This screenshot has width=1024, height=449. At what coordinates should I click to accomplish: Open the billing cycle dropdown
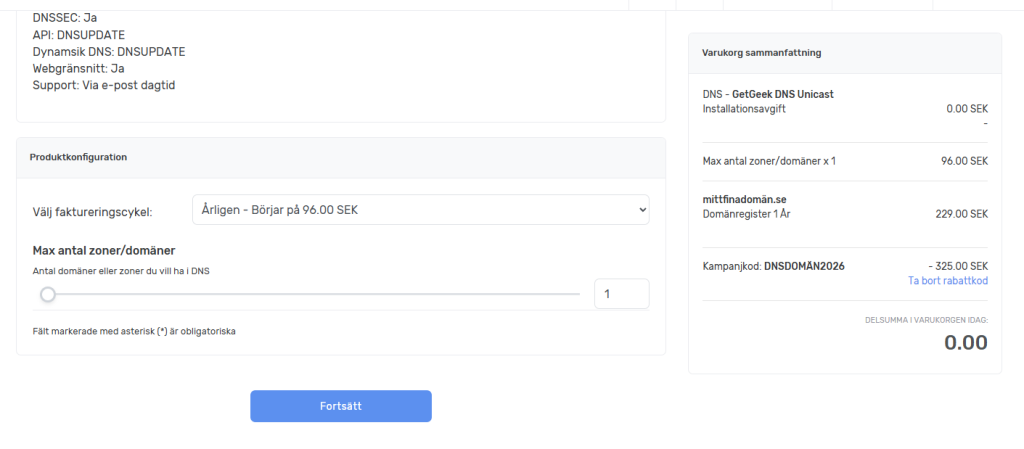pyautogui.click(x=420, y=211)
